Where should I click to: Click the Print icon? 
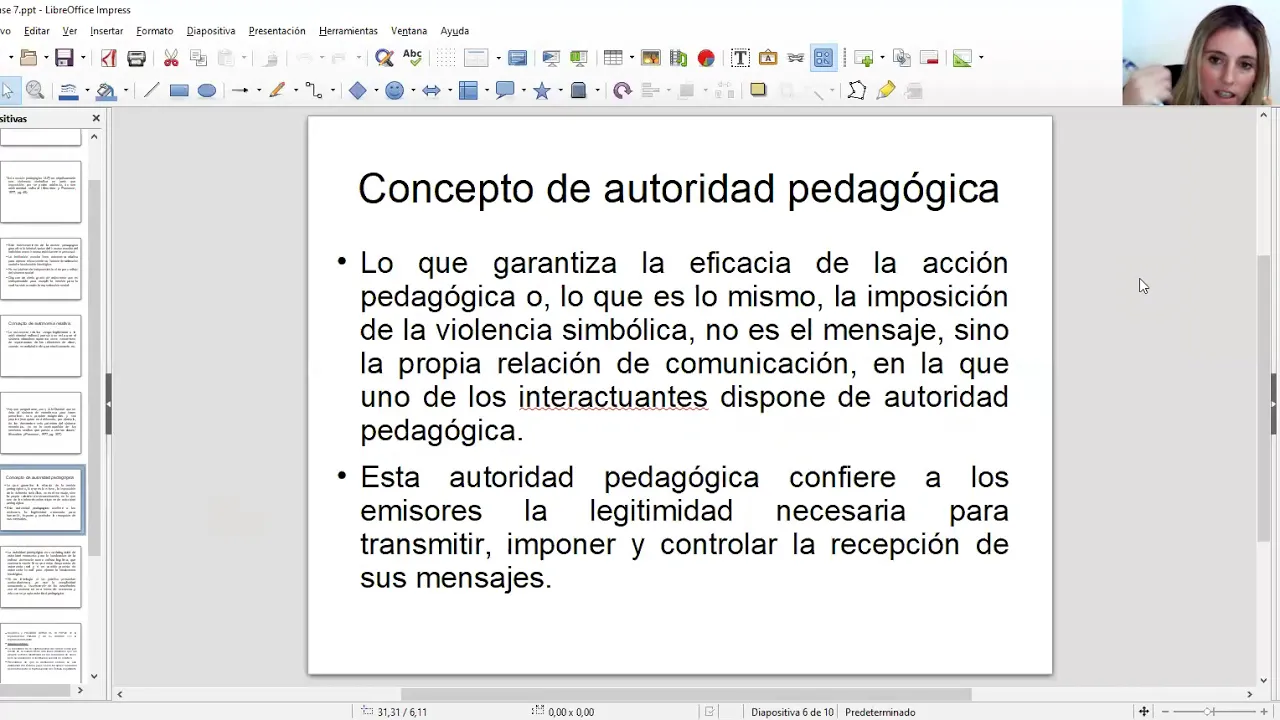(x=137, y=58)
